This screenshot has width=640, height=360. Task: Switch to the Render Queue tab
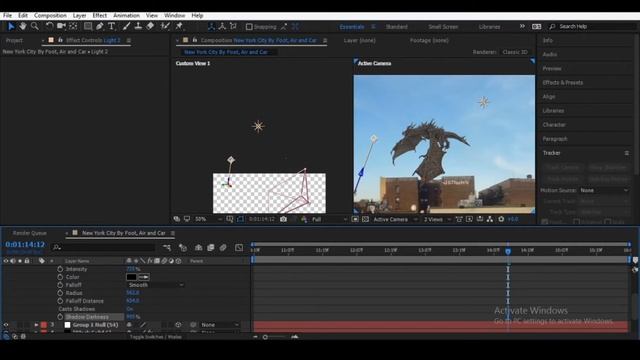pyautogui.click(x=29, y=233)
